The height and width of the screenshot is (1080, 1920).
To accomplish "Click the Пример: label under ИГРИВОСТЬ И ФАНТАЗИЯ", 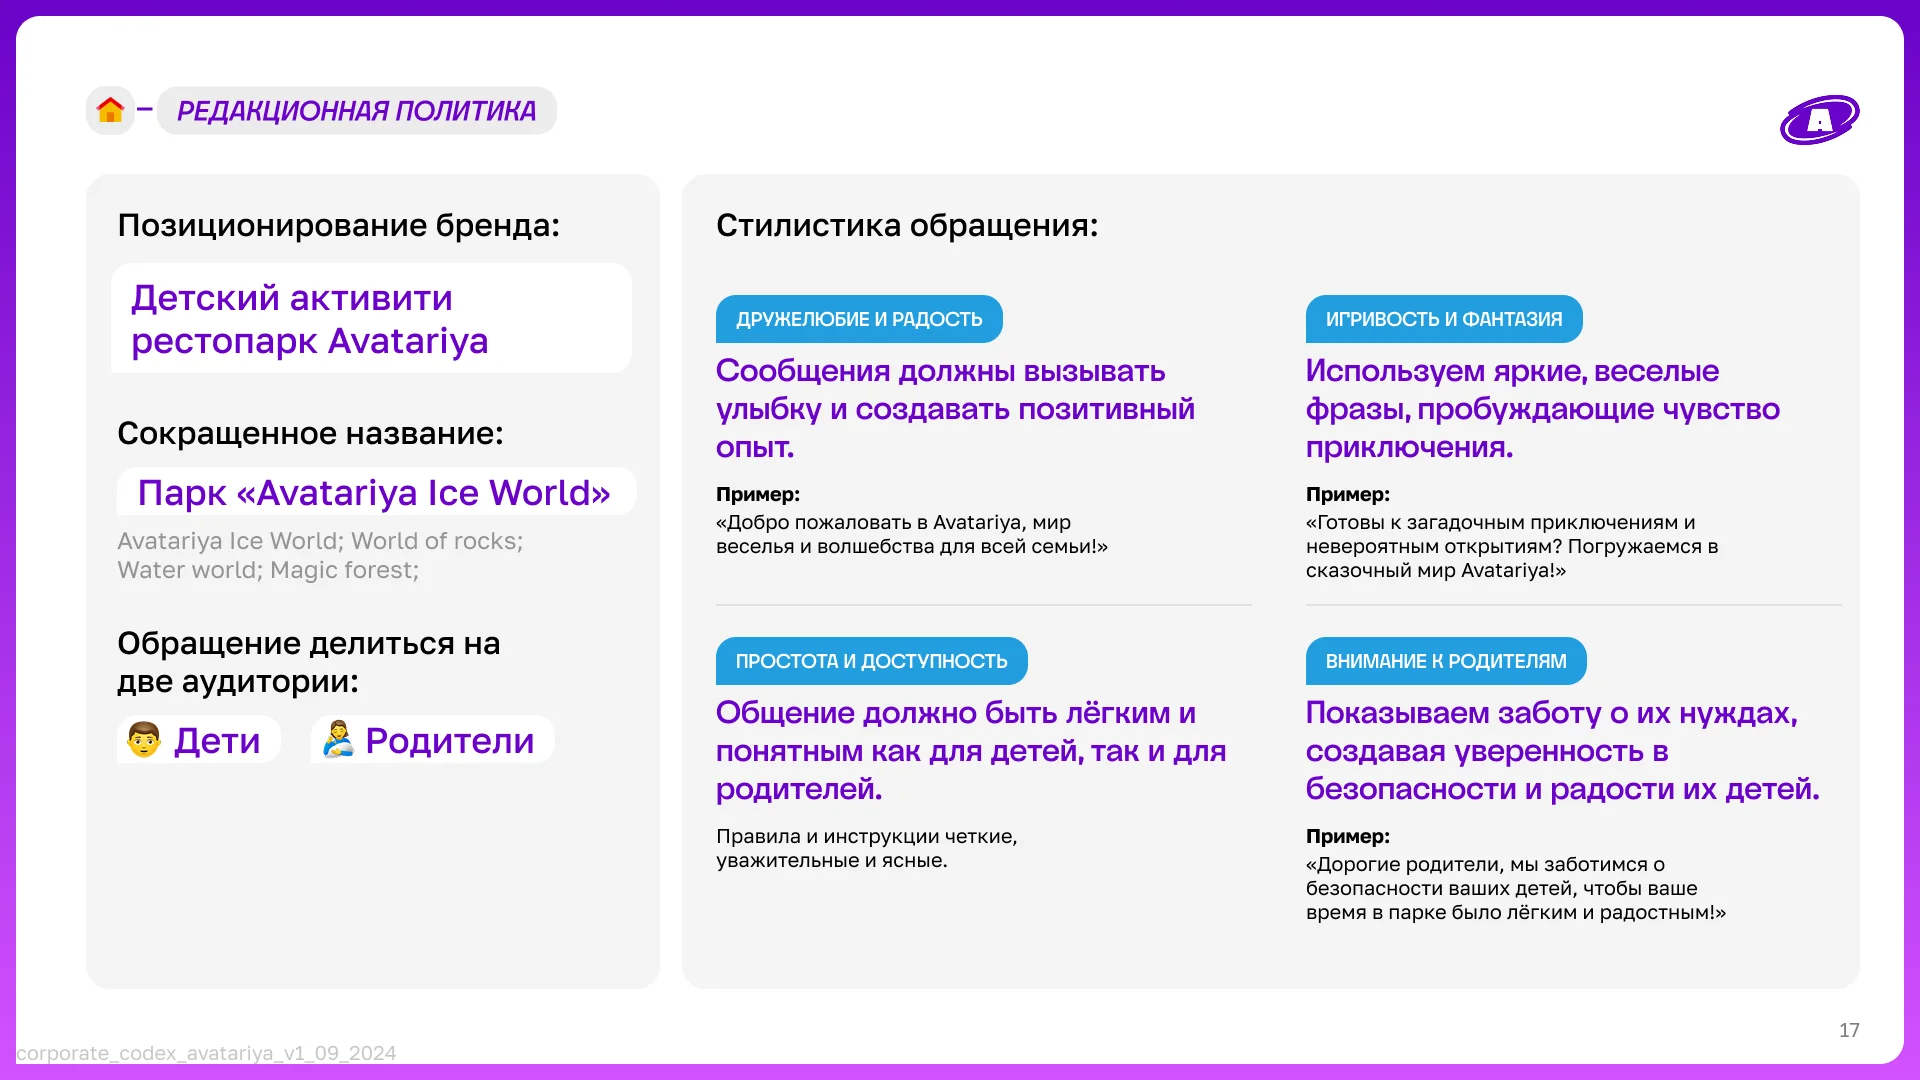I will (1348, 494).
